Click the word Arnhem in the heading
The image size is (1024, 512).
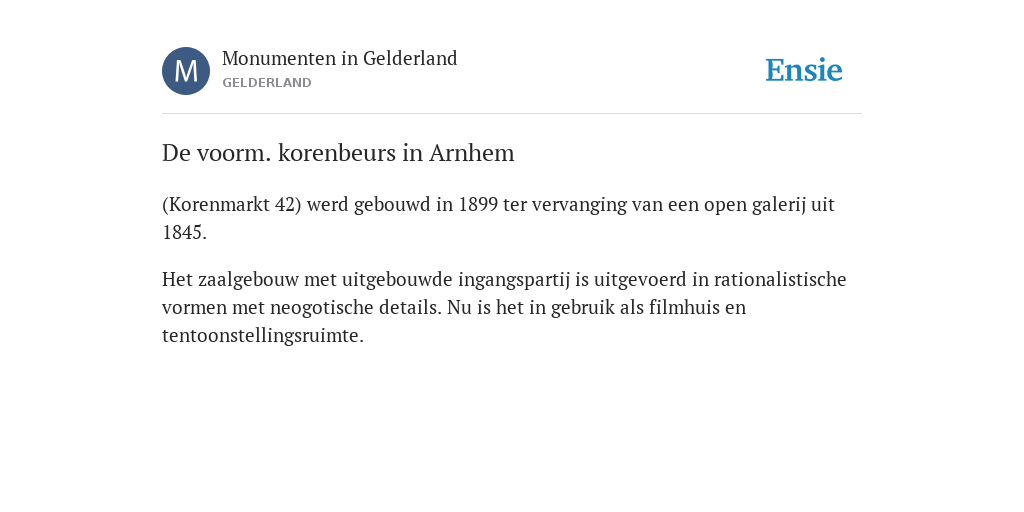pyautogui.click(x=472, y=153)
